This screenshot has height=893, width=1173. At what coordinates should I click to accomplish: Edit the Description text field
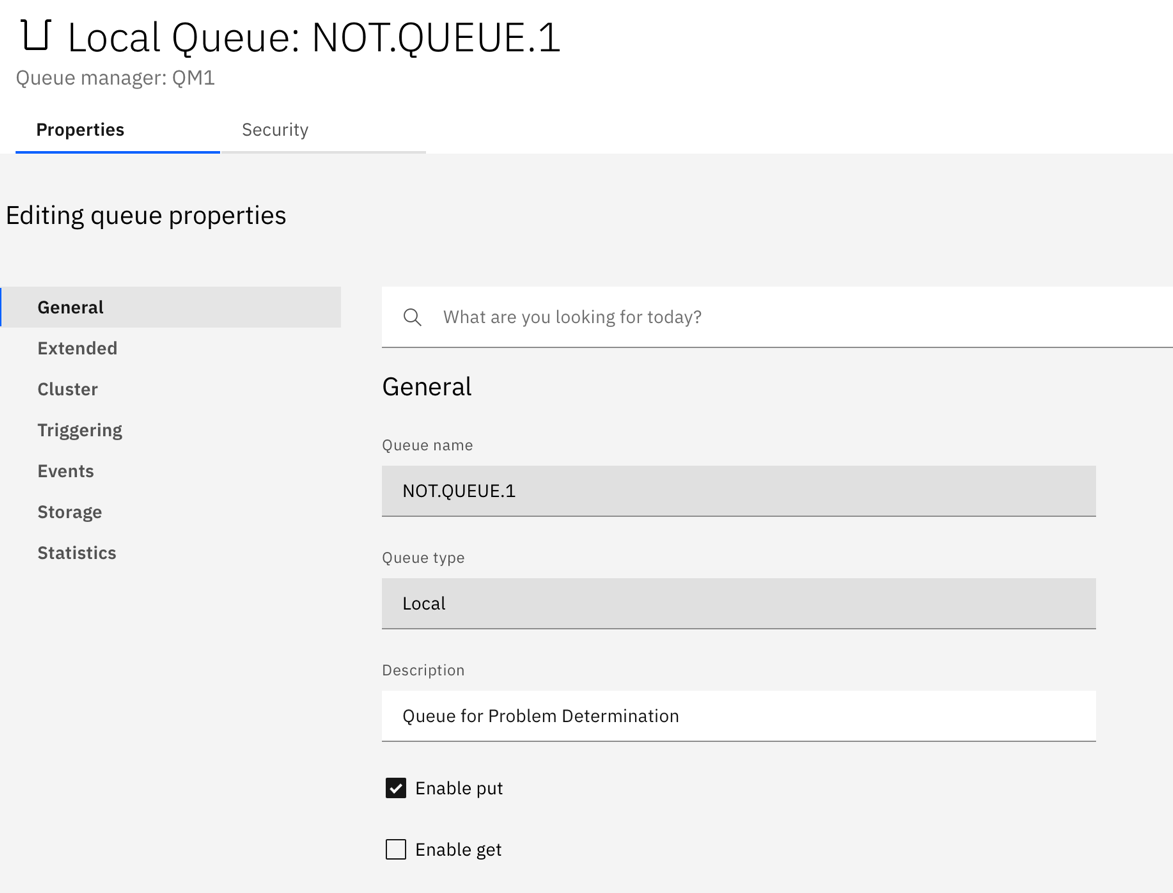coord(738,716)
